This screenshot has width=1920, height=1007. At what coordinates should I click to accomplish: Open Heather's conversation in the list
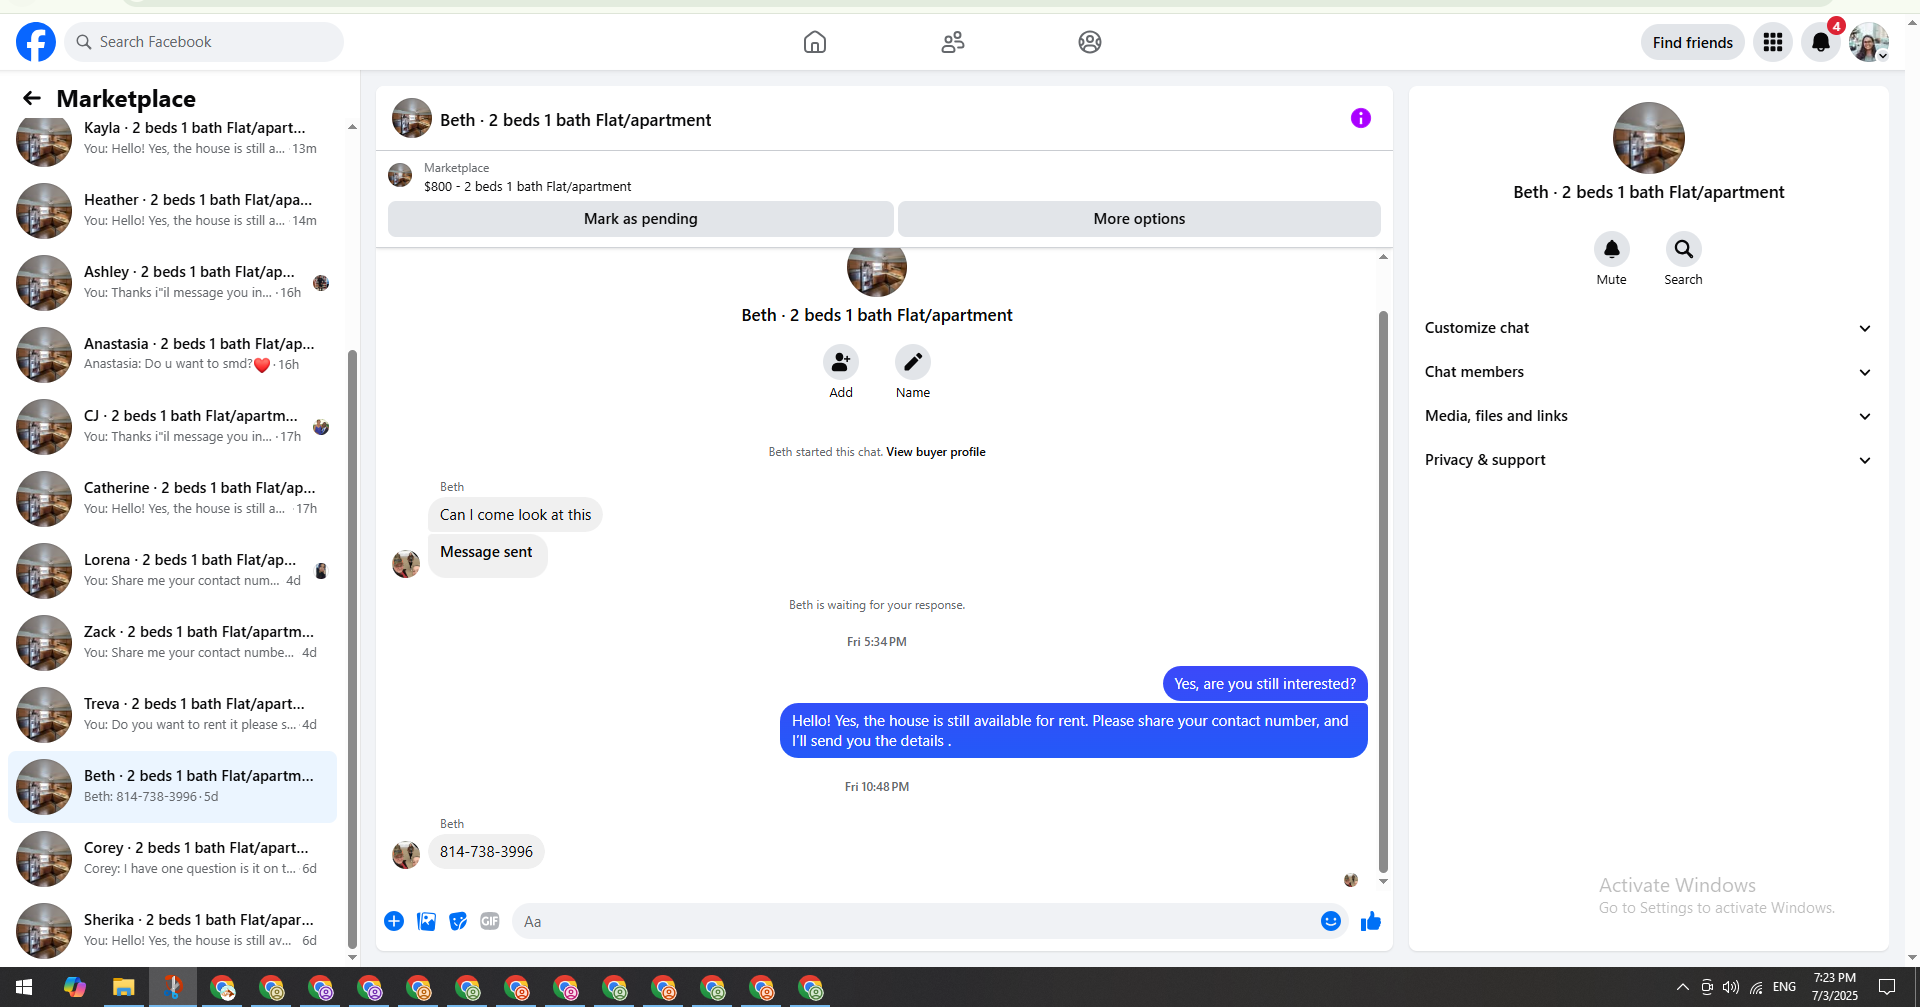point(173,210)
